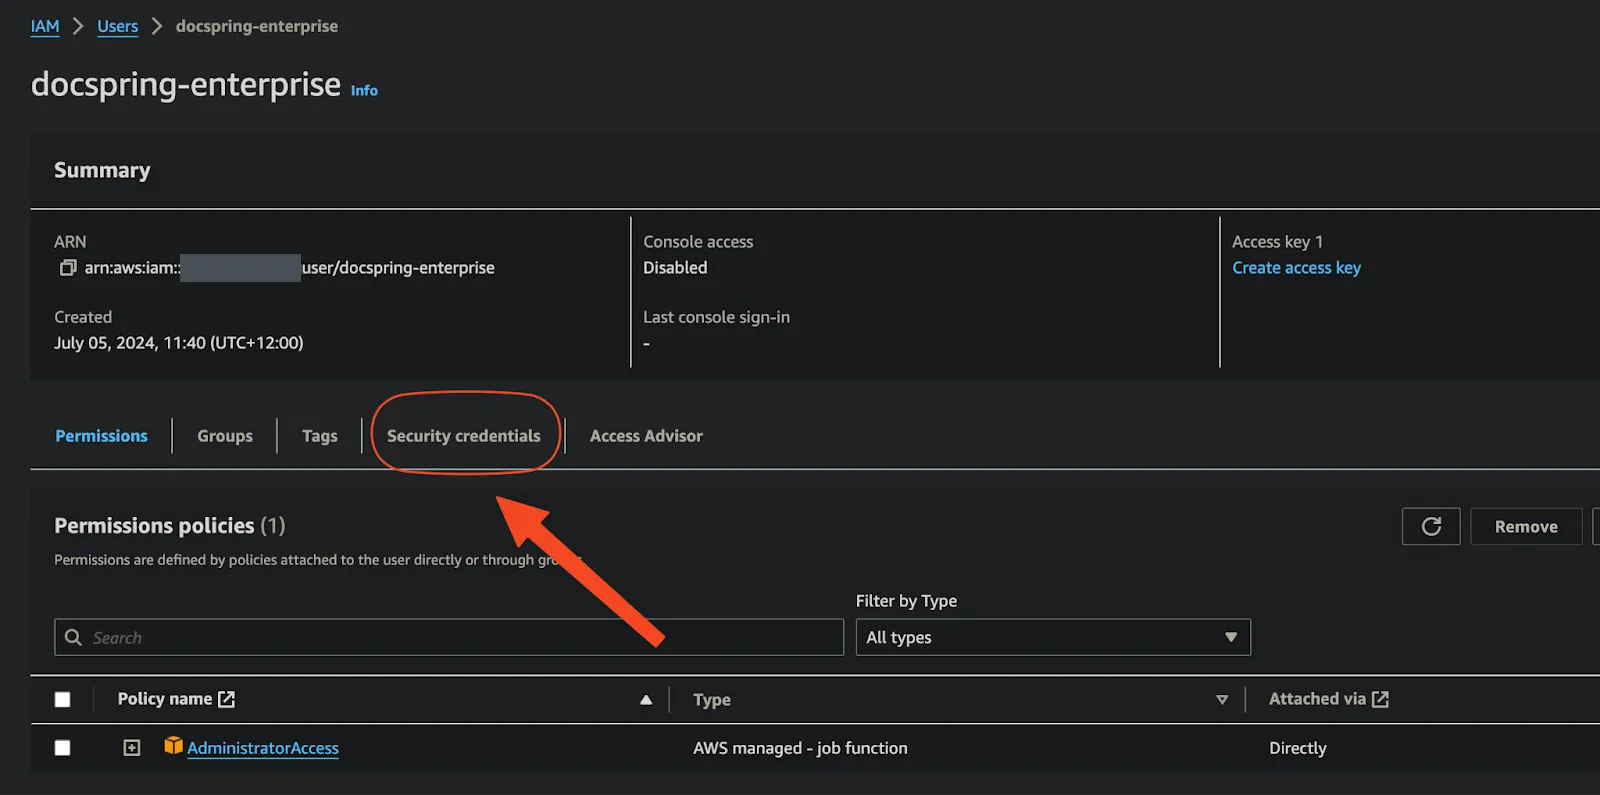Click the Remove button
The height and width of the screenshot is (795, 1600).
pos(1526,527)
